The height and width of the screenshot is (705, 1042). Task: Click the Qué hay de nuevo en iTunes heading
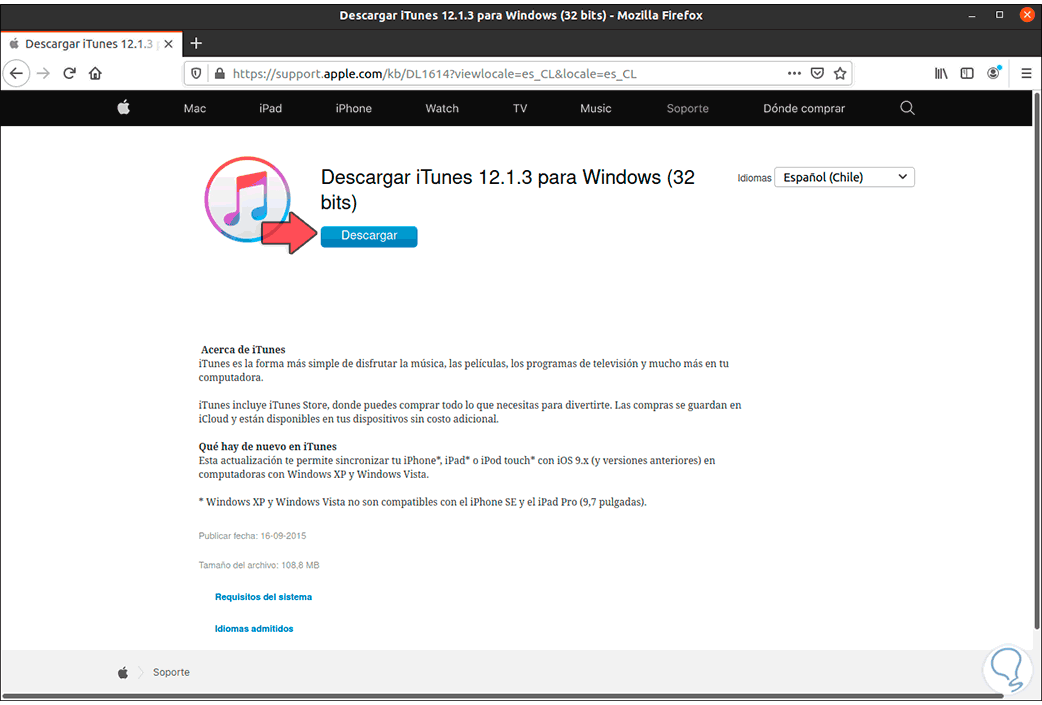click(268, 447)
